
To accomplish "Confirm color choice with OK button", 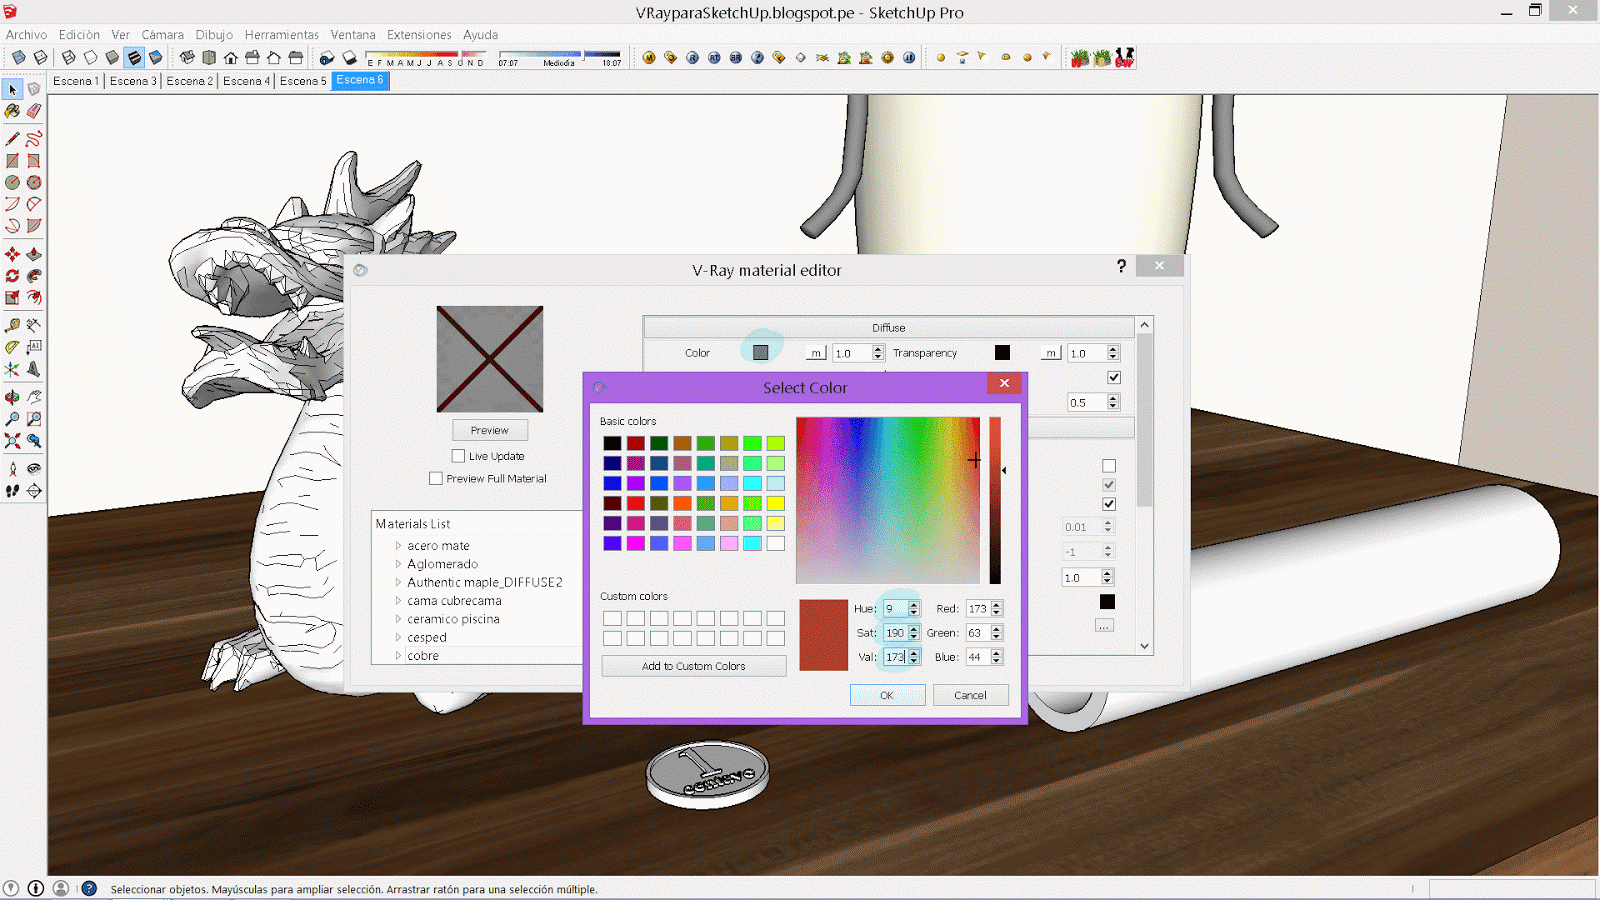I will 887,695.
